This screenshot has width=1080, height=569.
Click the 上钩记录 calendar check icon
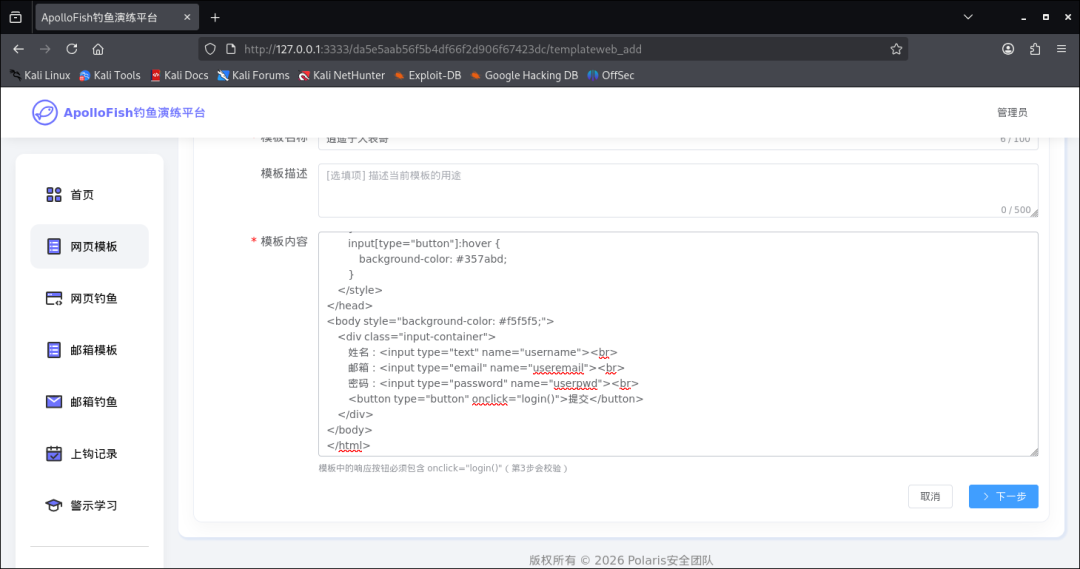click(54, 453)
